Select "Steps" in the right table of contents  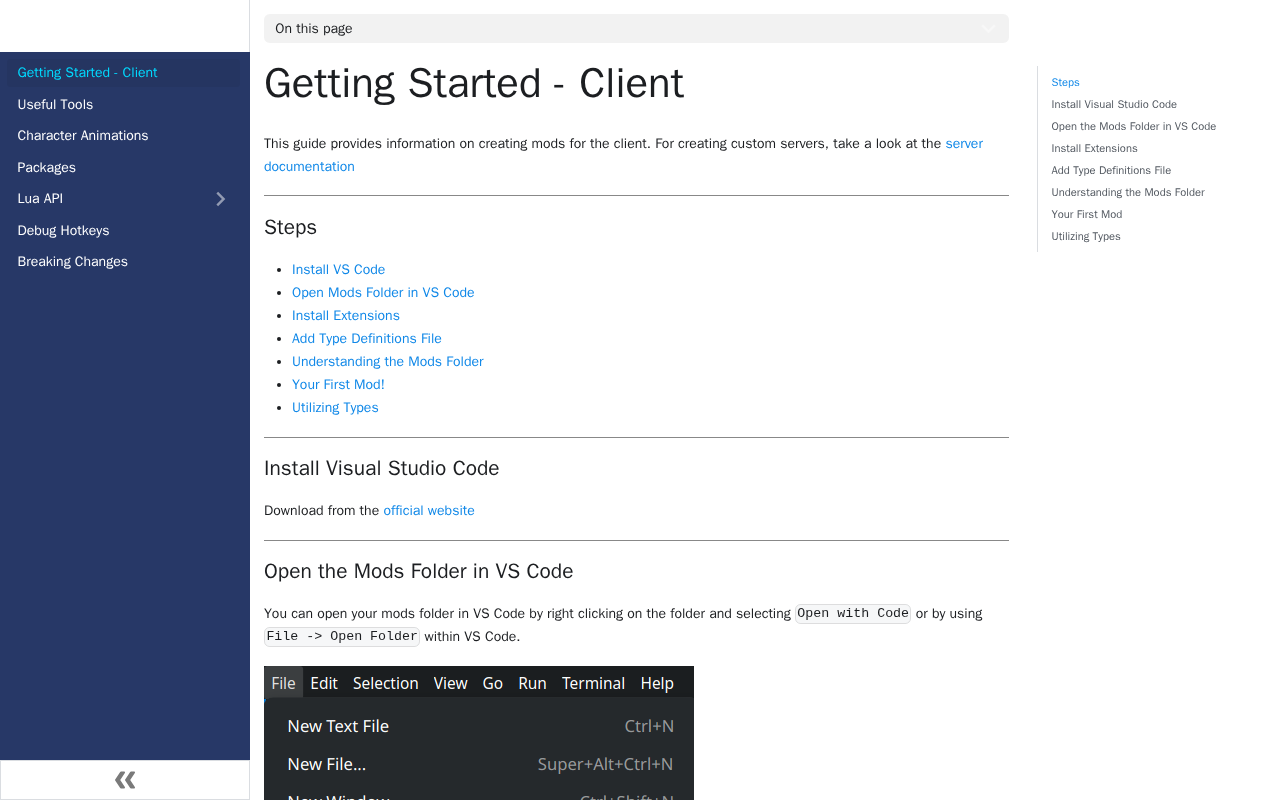click(x=1065, y=83)
